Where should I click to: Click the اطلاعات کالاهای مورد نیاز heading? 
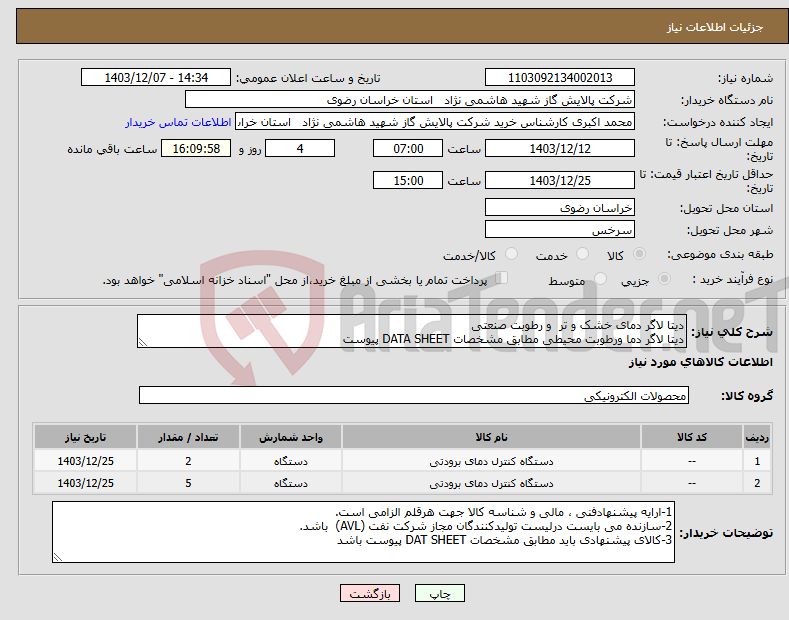tap(700, 362)
